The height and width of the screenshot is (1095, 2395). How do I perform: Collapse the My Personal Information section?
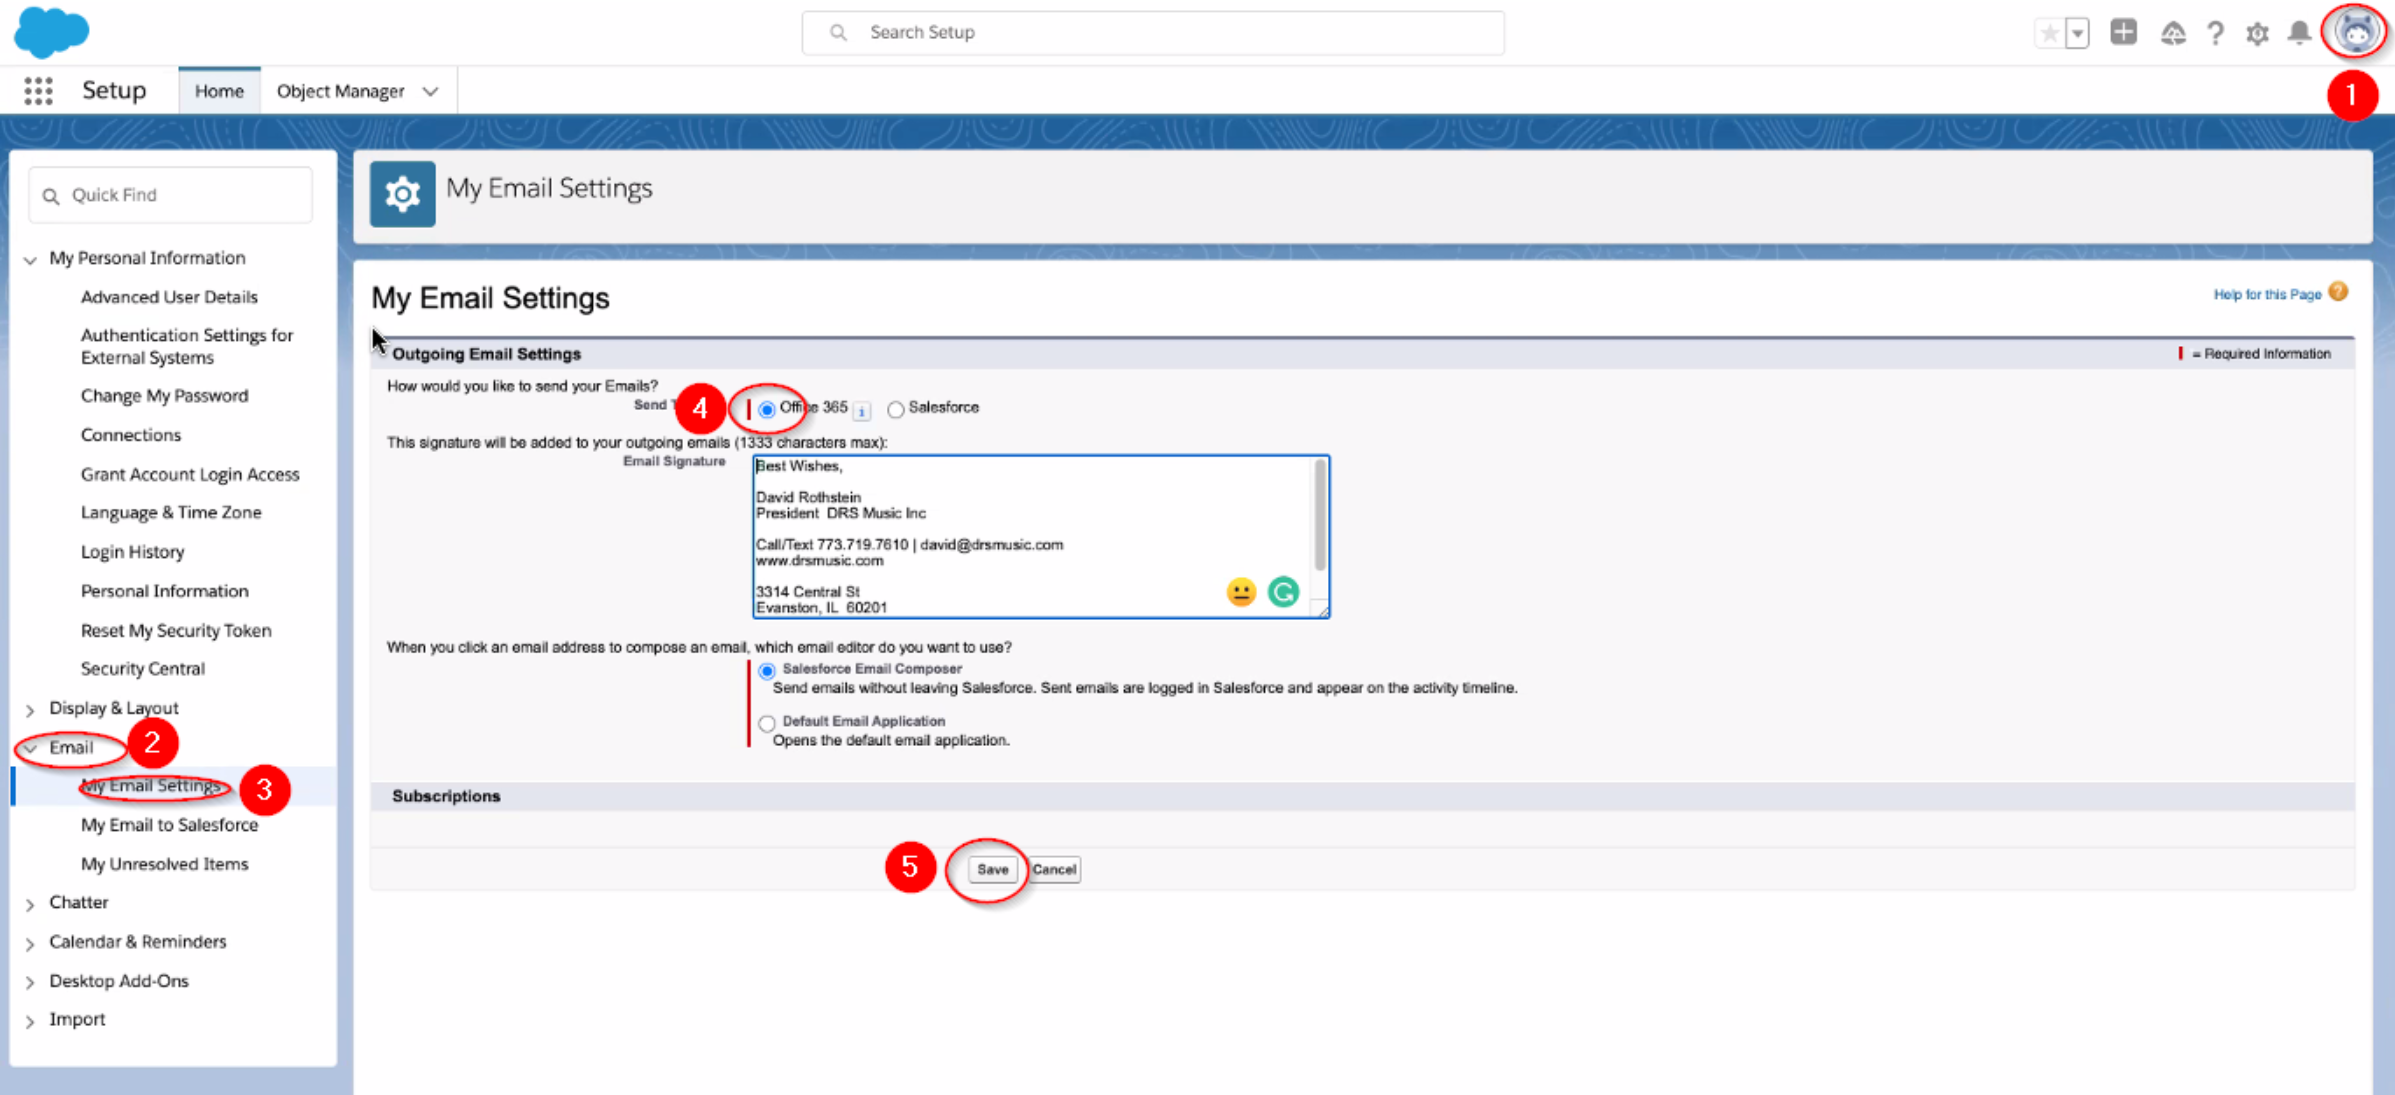30,260
